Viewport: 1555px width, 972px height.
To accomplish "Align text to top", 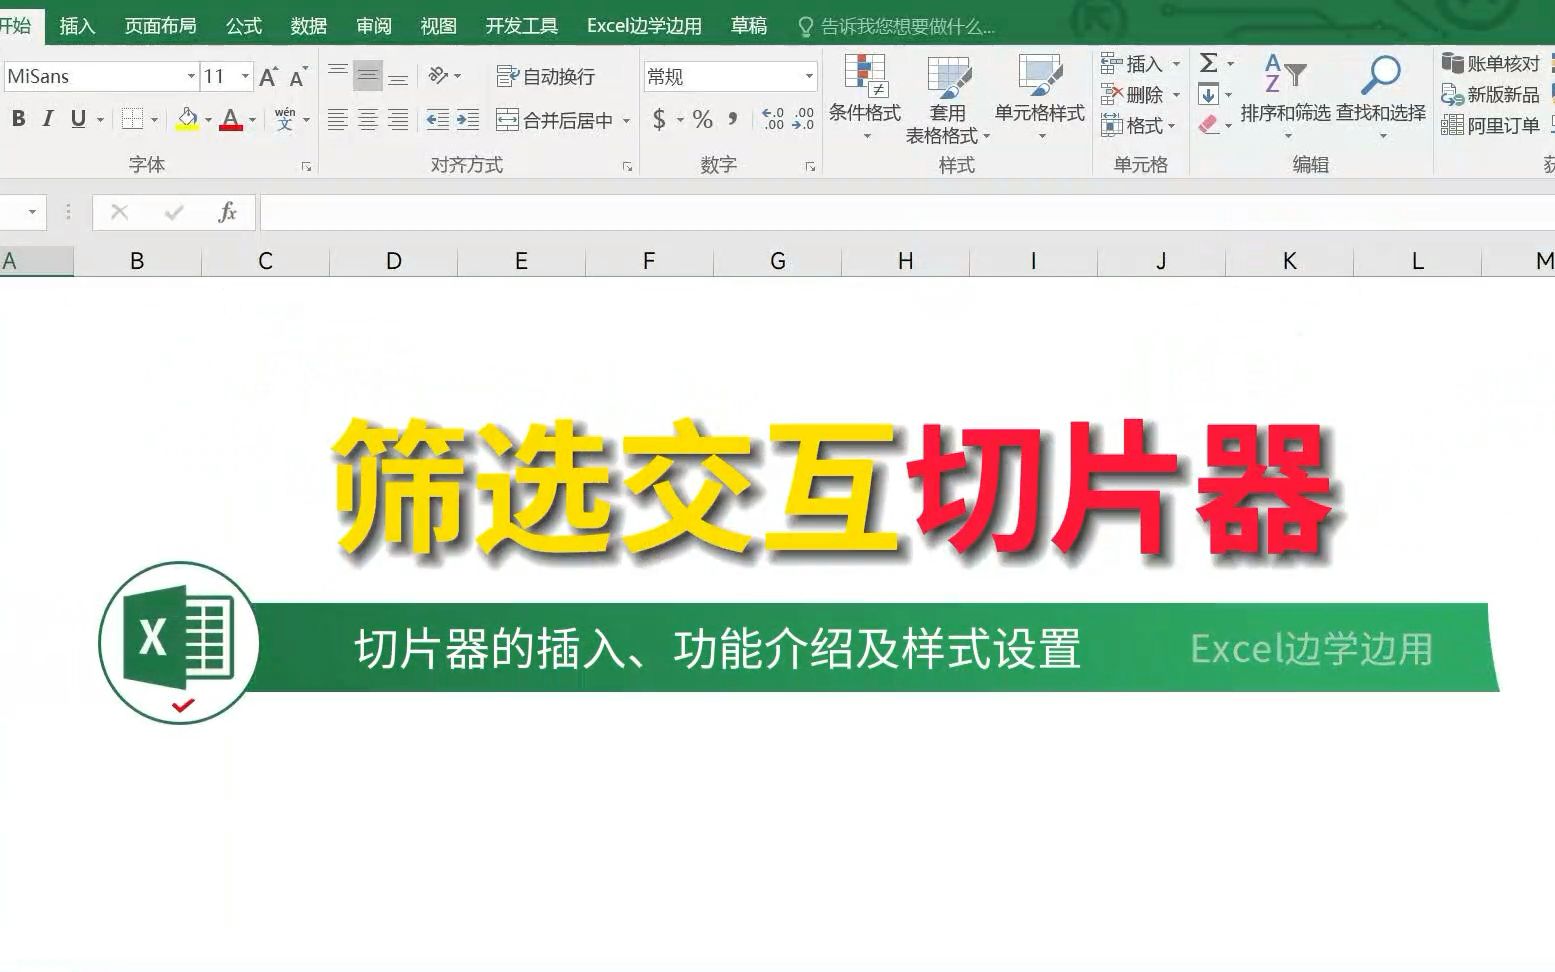I will 338,75.
